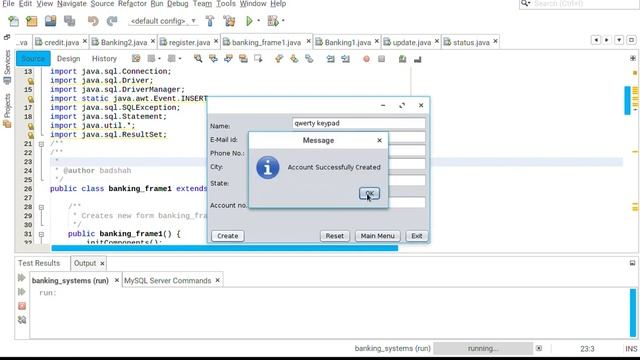The image size is (640, 360).
Task: Click the Create button in the form window
Action: tap(227, 236)
